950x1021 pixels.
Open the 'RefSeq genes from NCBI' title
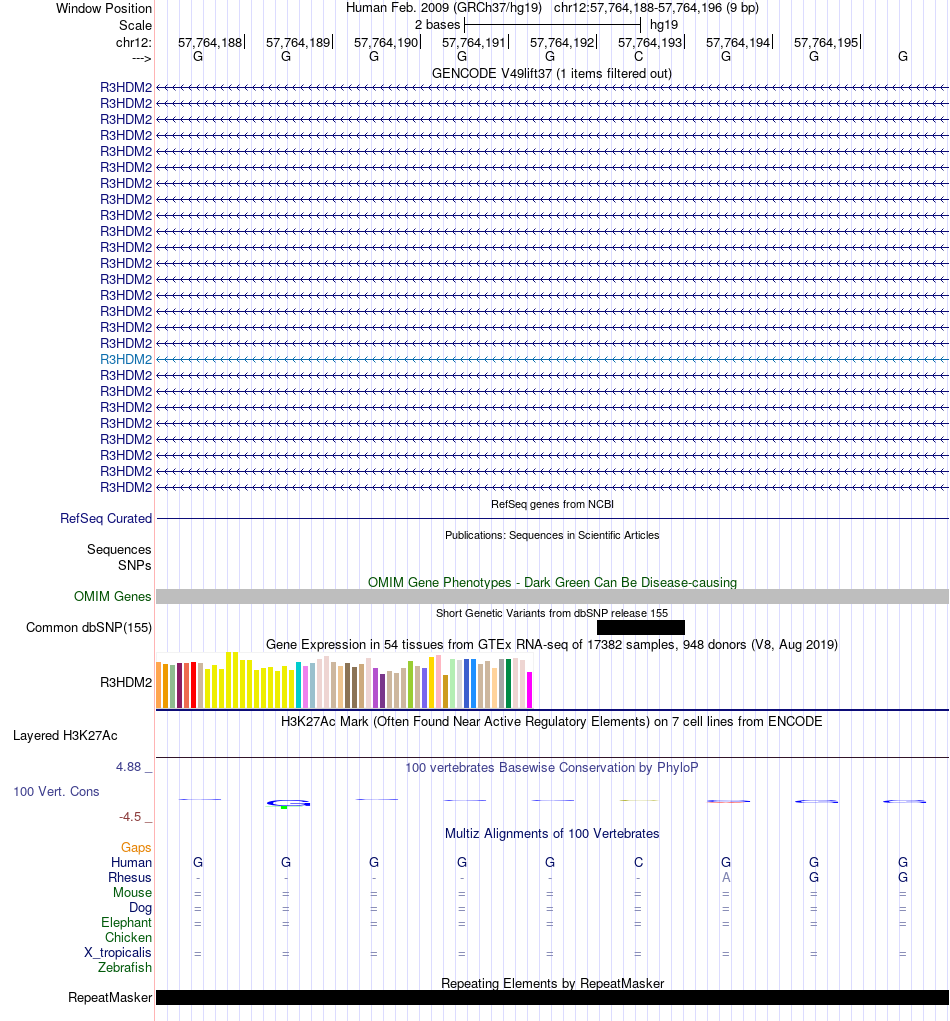coord(552,504)
